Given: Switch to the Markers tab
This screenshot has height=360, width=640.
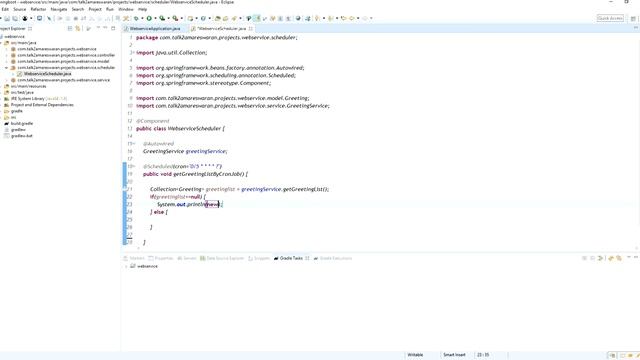Looking at the screenshot, I should 134,258.
